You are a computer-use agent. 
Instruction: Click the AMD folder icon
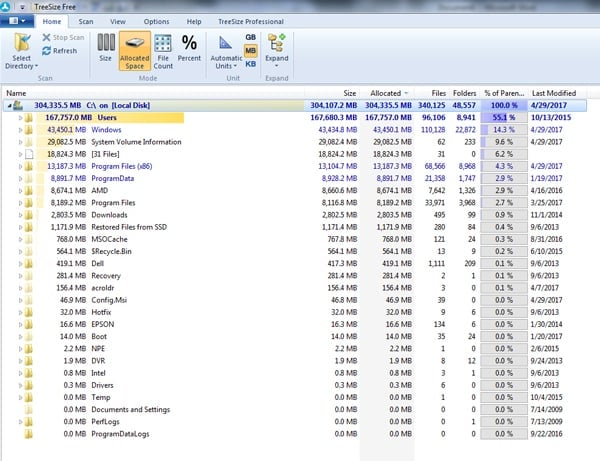tap(29, 191)
